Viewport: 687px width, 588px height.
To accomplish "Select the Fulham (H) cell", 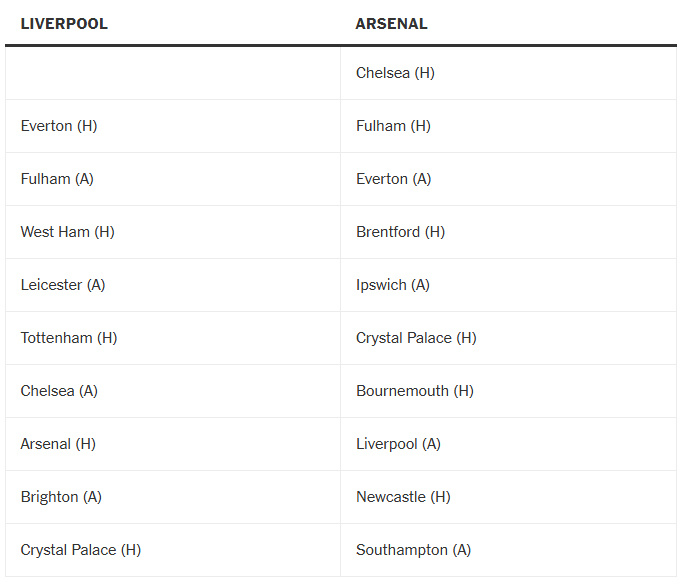I will (393, 126).
